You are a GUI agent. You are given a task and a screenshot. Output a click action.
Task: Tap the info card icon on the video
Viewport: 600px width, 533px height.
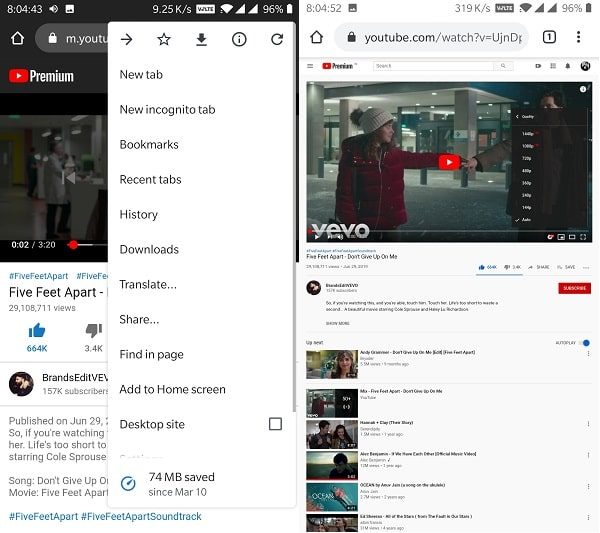(x=583, y=89)
